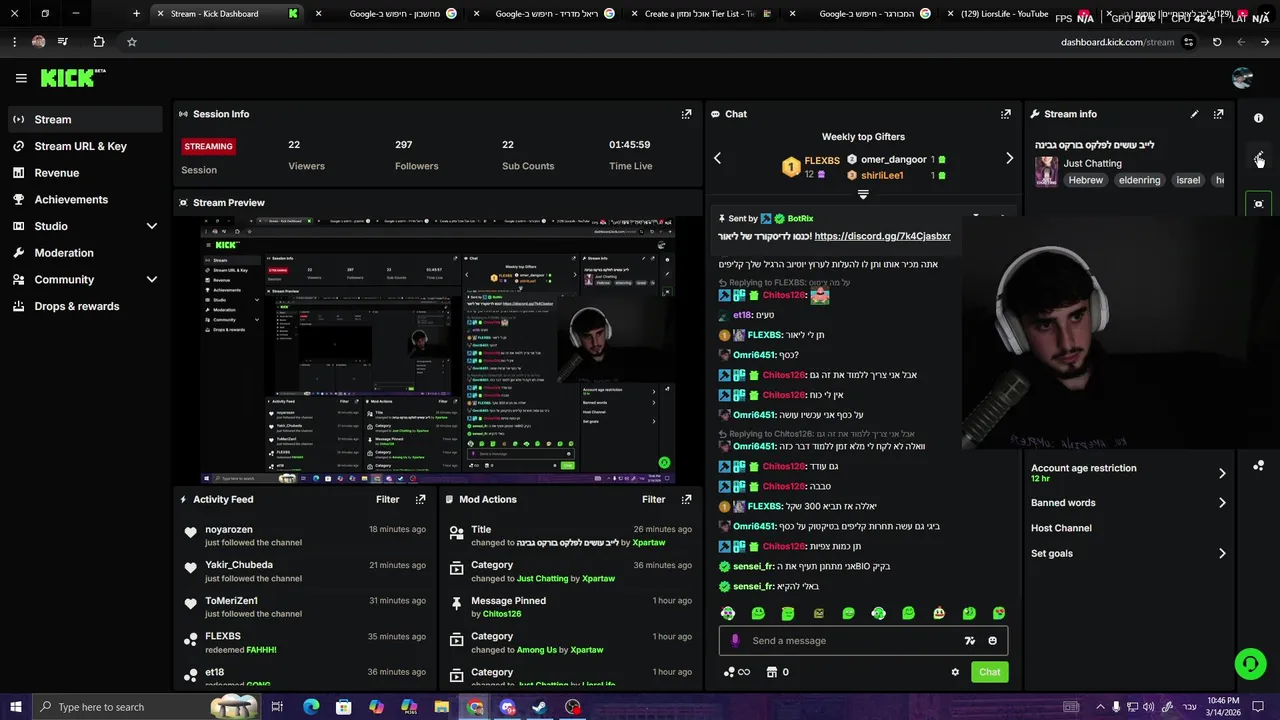Open the chat shop icon showing 0

777,672
